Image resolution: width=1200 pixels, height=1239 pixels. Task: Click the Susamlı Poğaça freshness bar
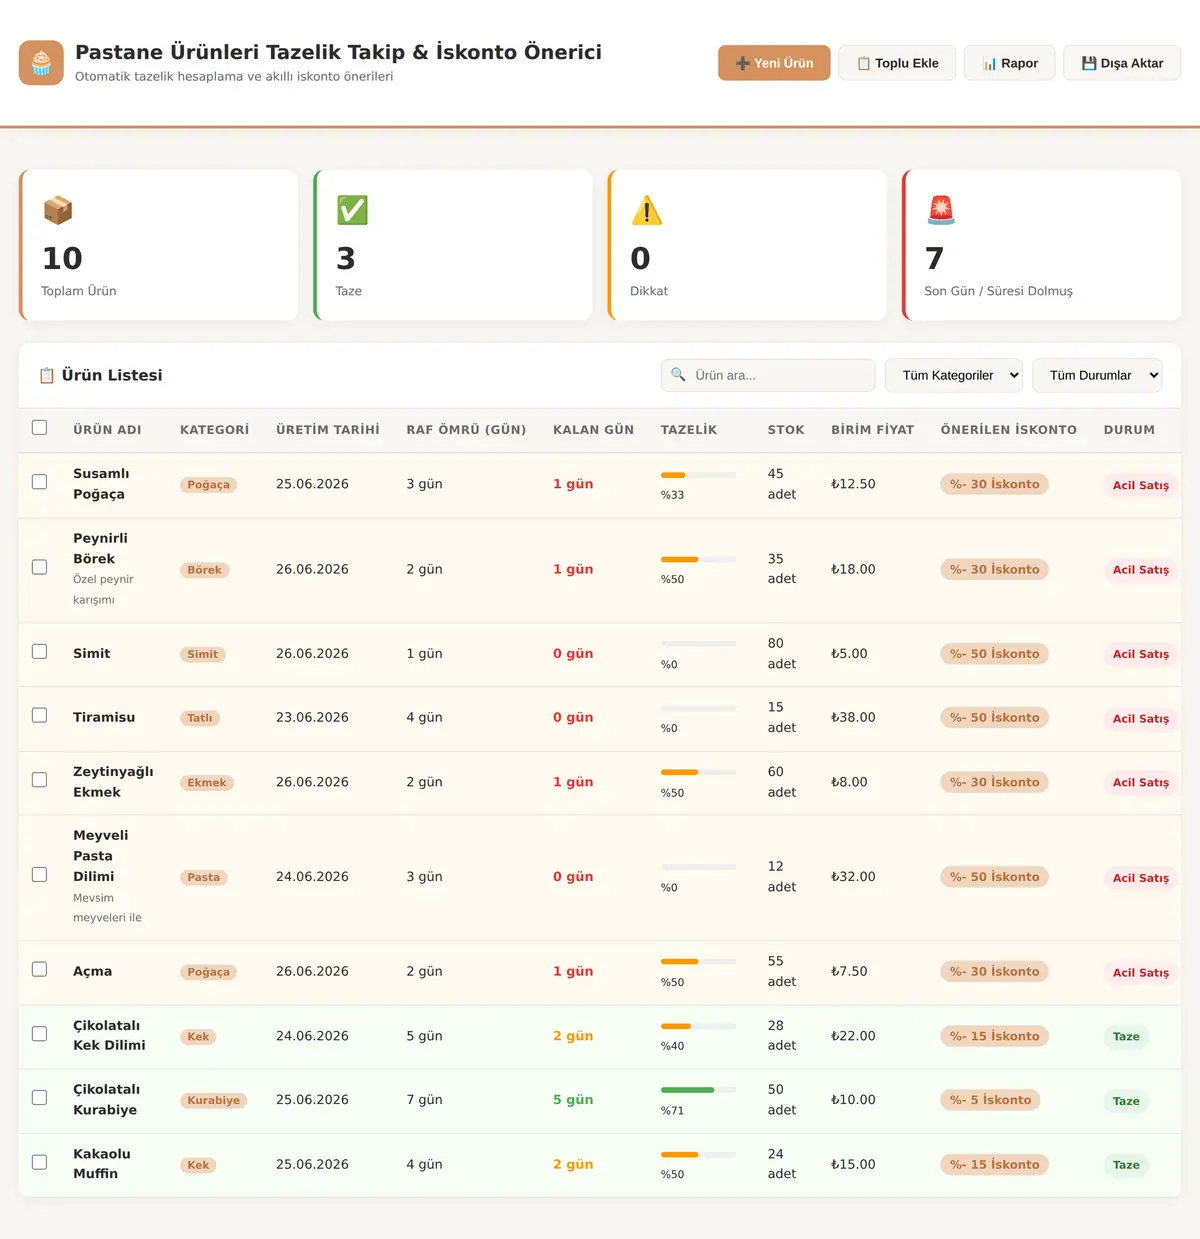click(698, 475)
